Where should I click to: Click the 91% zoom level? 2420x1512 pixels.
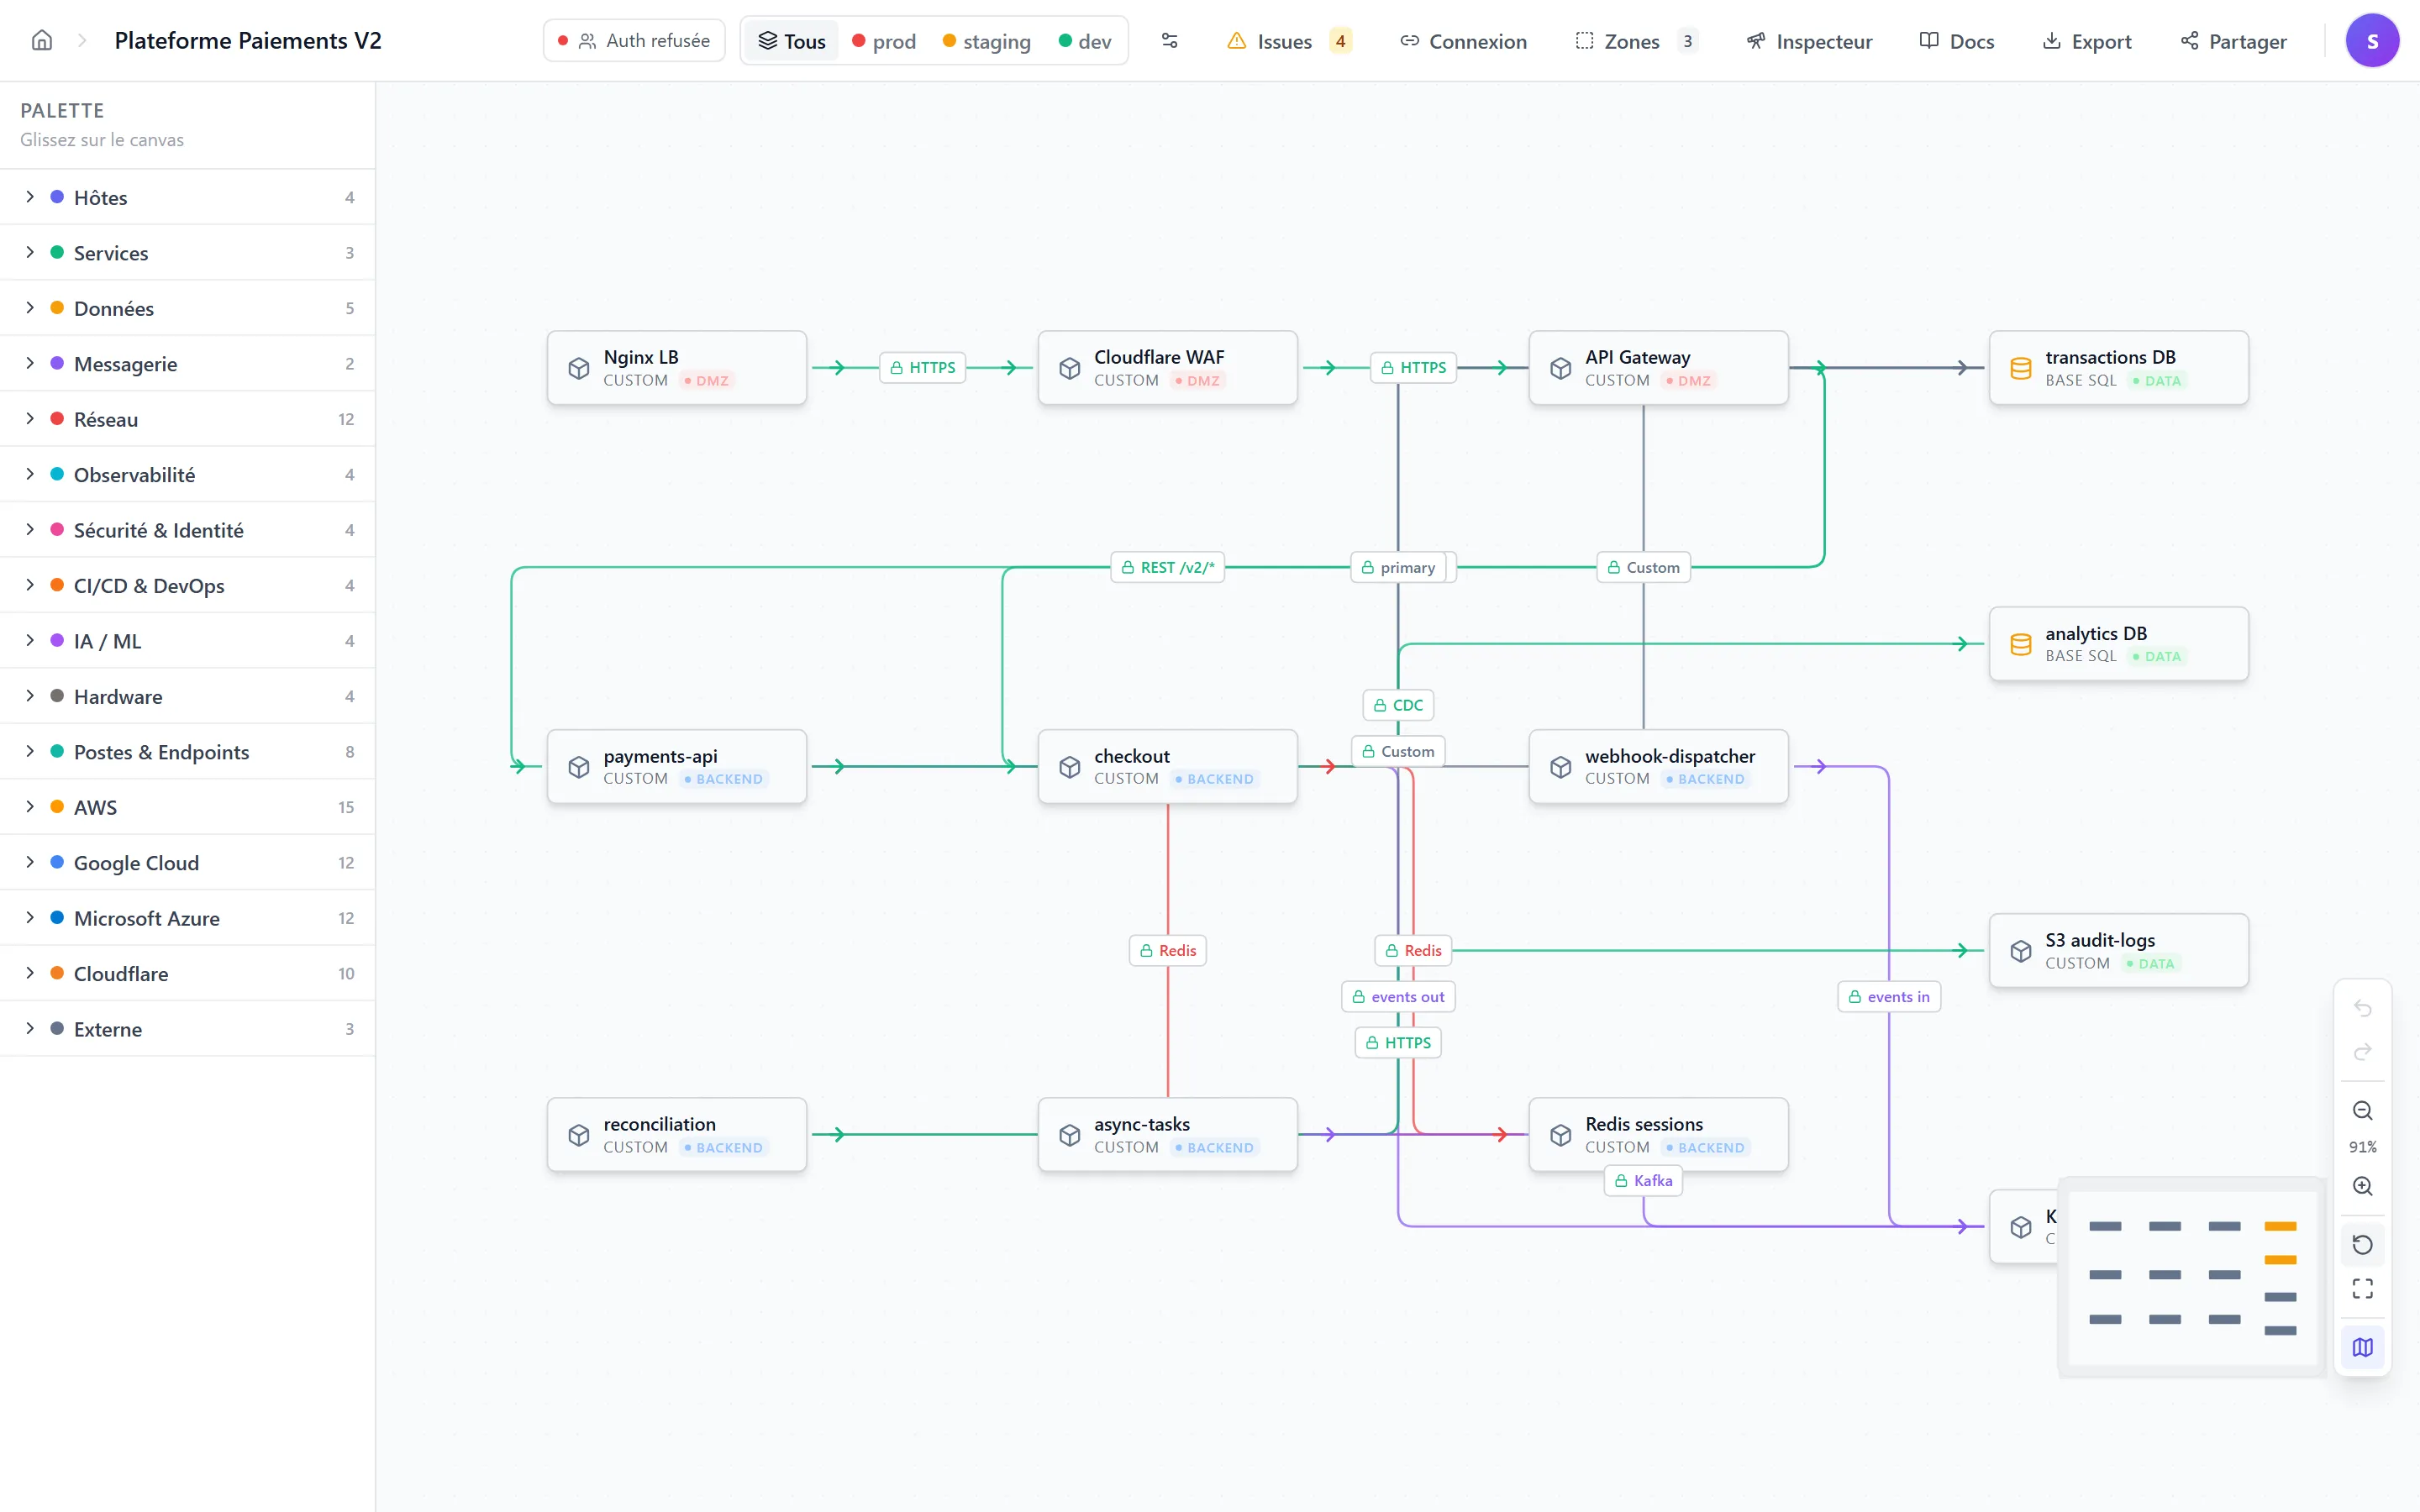2362,1147
